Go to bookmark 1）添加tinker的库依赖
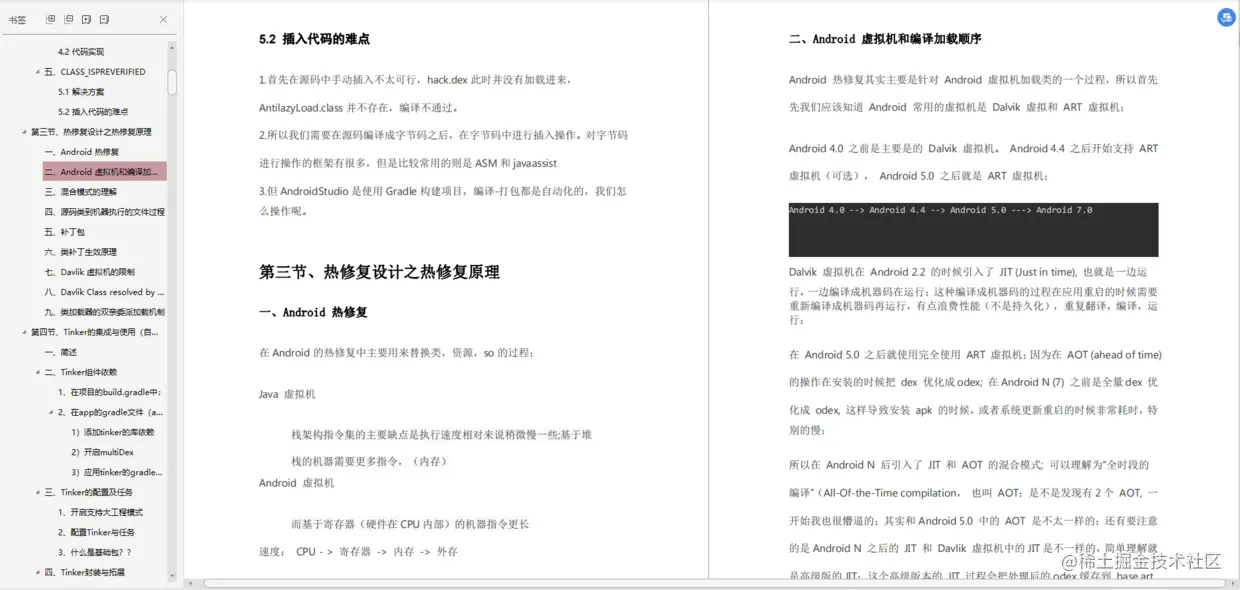1240x590 pixels. (112, 432)
